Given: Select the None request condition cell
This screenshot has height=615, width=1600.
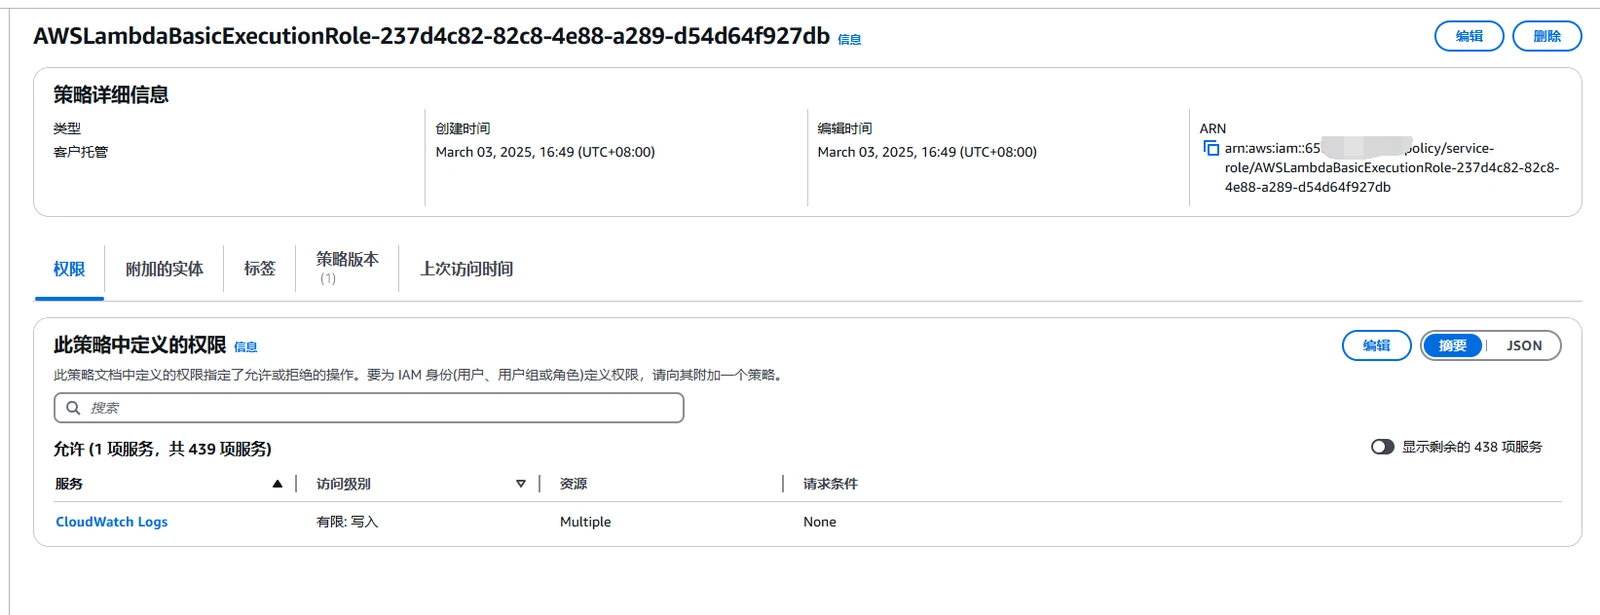Looking at the screenshot, I should pyautogui.click(x=820, y=522).
